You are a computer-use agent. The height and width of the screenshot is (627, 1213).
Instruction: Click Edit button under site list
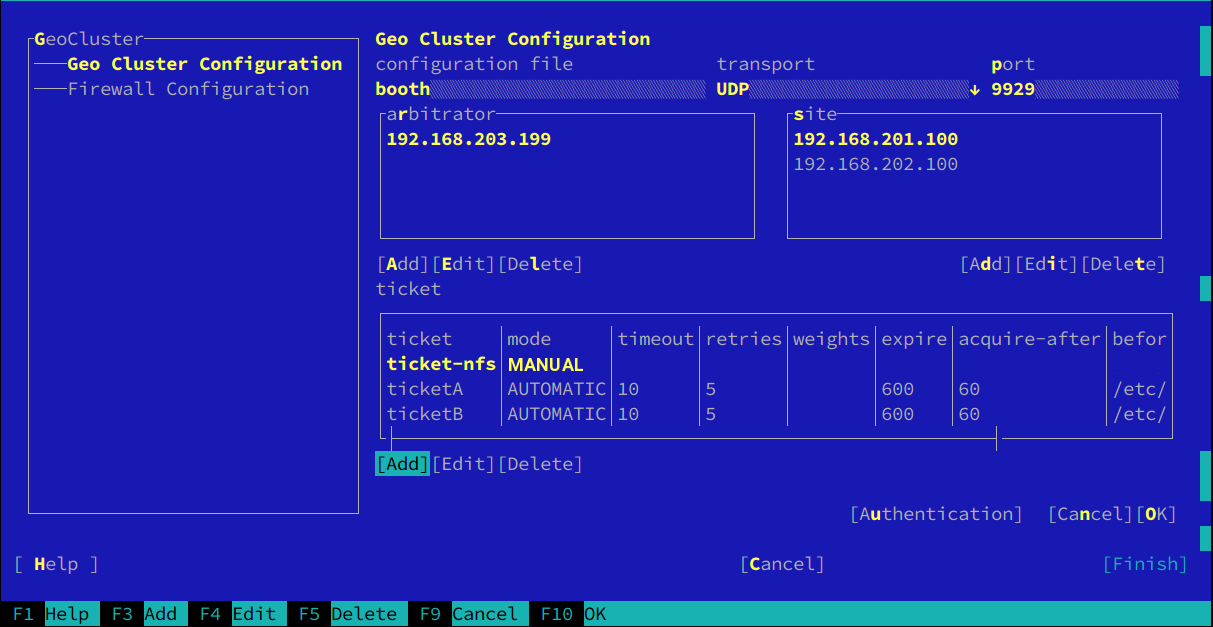[1046, 264]
